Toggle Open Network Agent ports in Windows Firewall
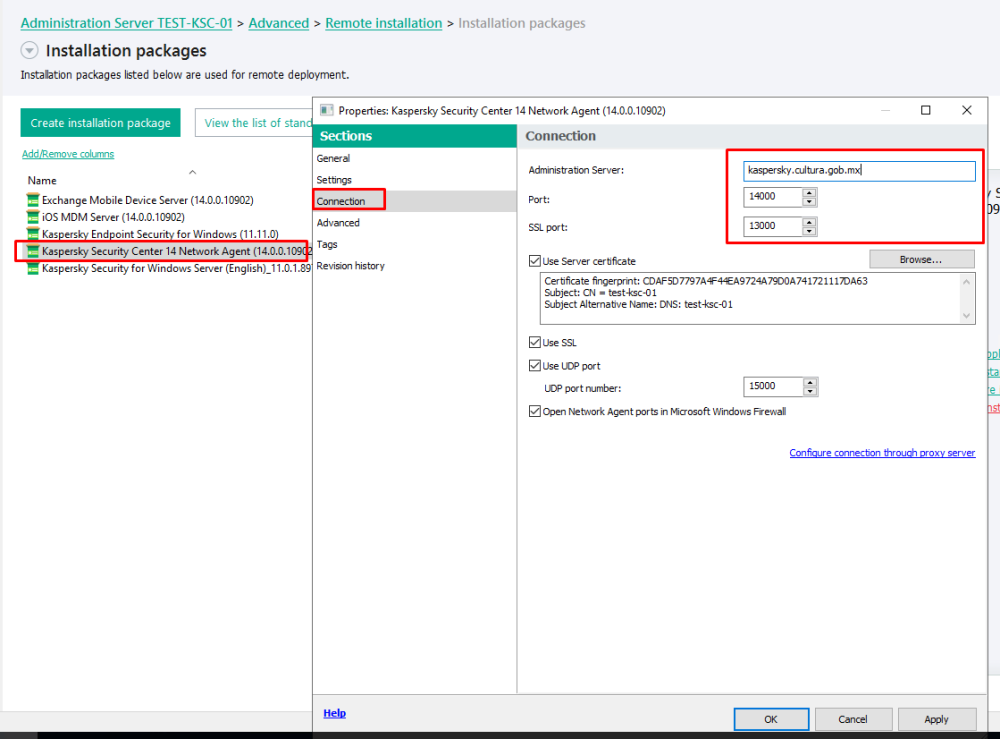Screen dimensions: 1000x739 click(x=535, y=411)
